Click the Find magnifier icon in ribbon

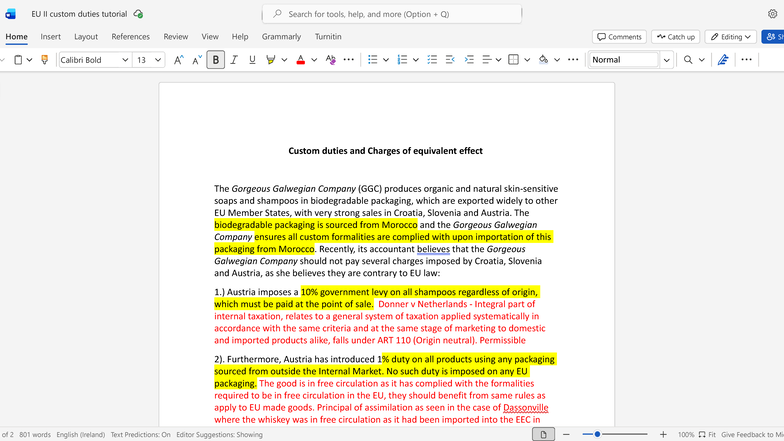688,60
